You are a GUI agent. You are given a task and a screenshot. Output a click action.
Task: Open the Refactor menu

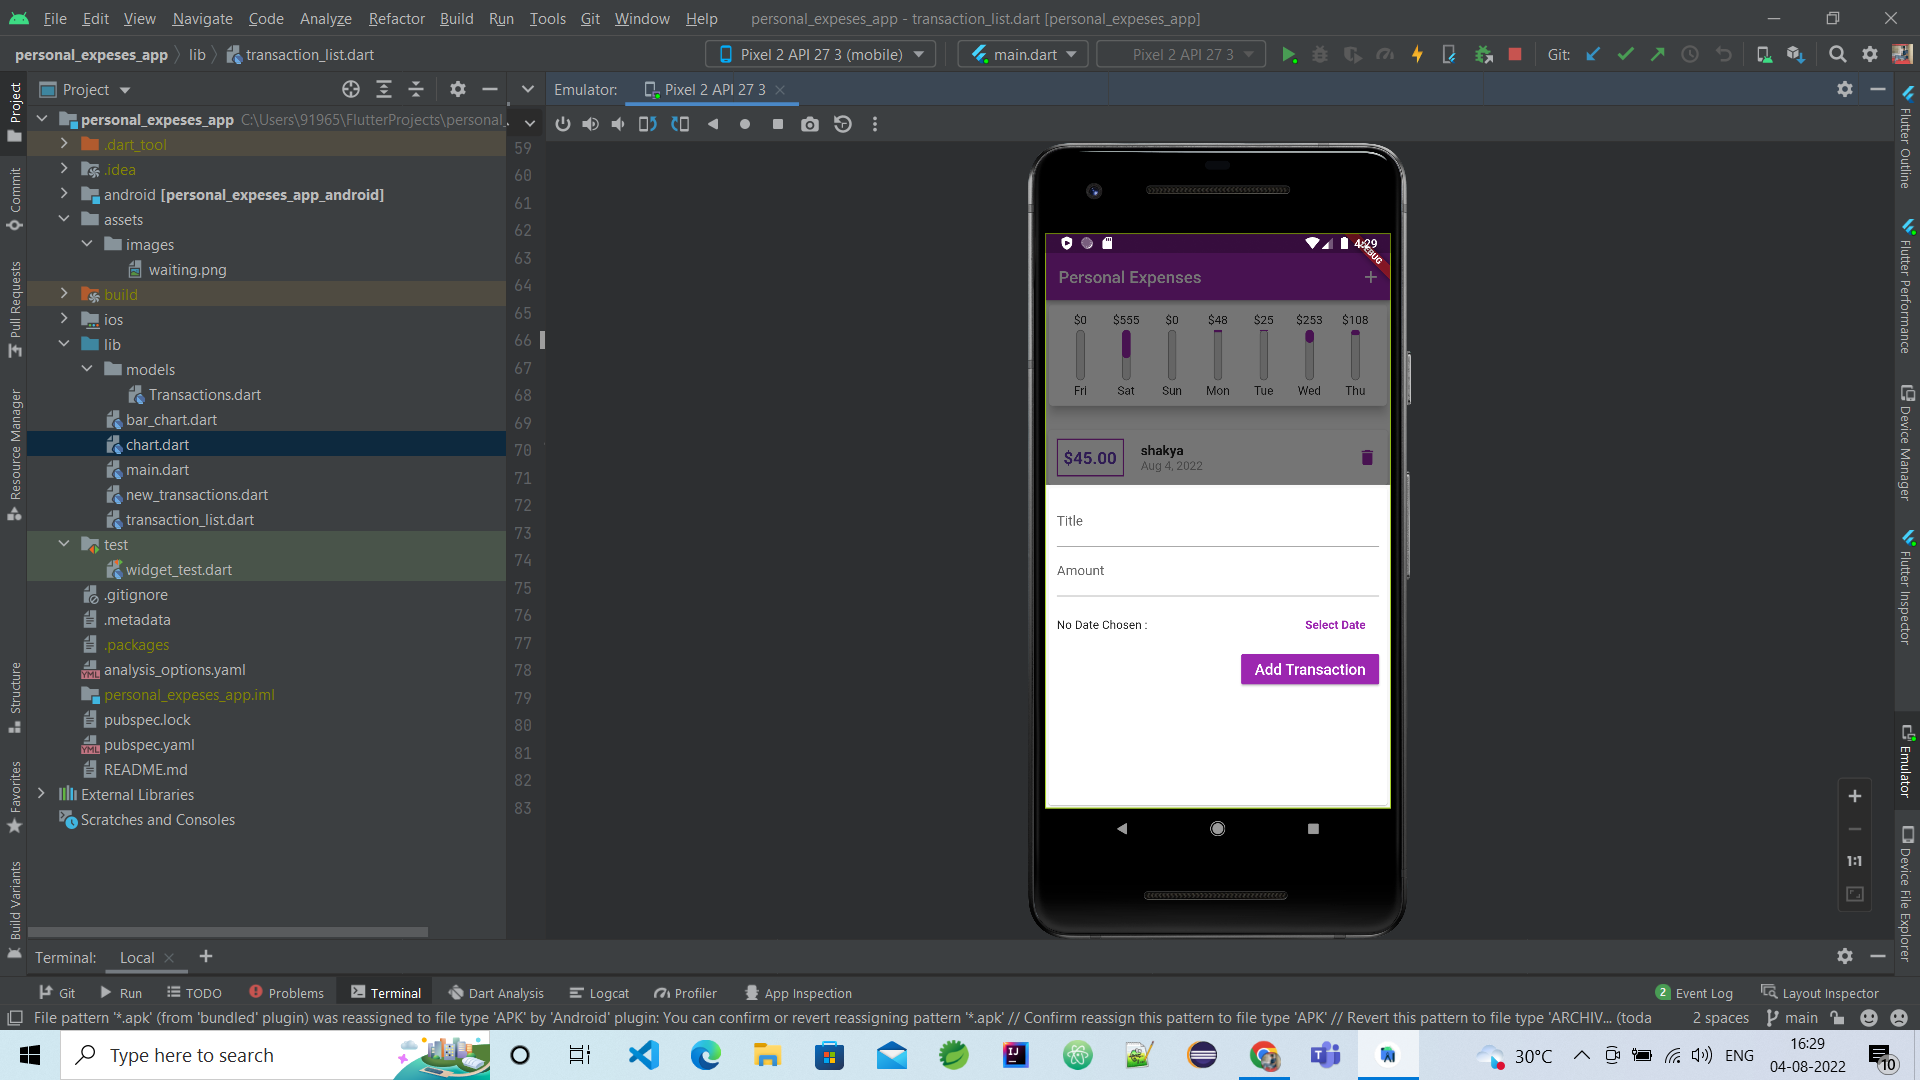coord(396,19)
